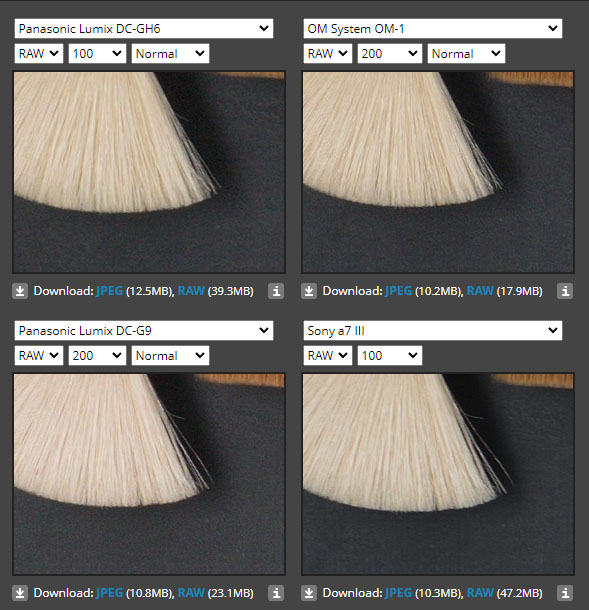The height and width of the screenshot is (610, 589).
Task: Click download icon under Lumix DC-G9 image
Action: 20,593
